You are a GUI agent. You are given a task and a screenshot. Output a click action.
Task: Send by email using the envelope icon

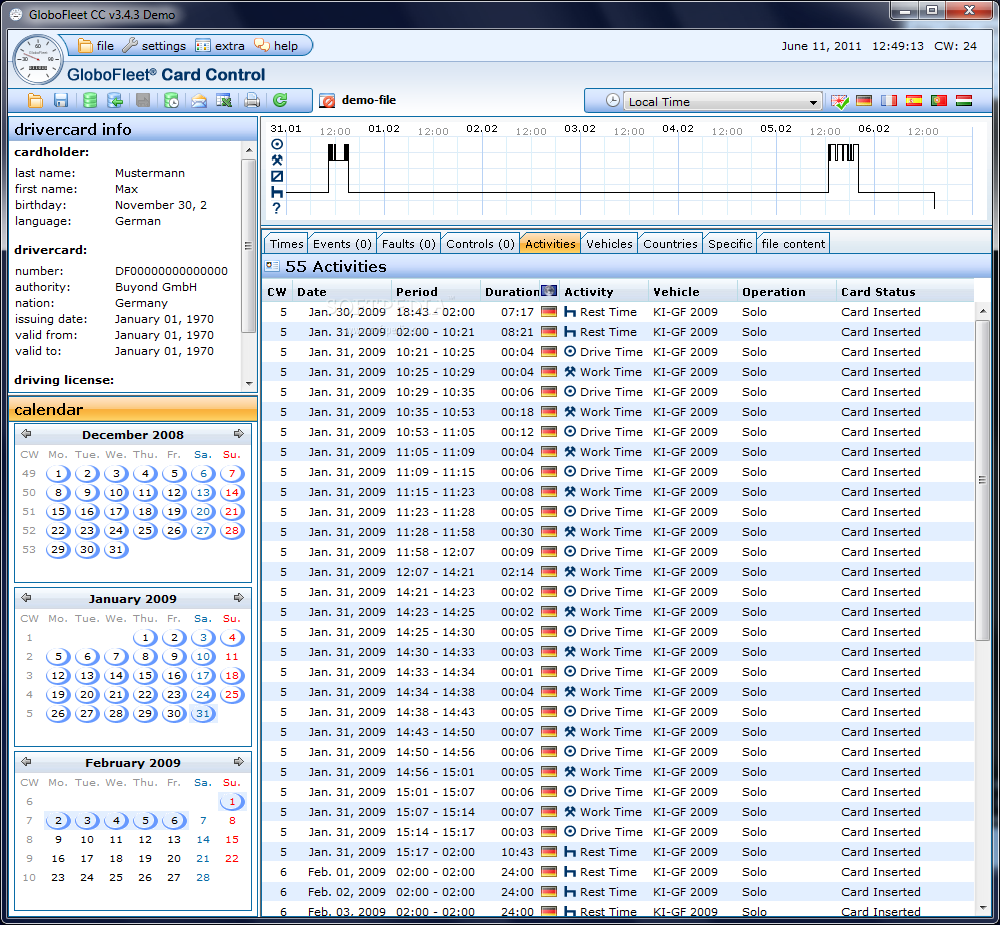coord(199,101)
